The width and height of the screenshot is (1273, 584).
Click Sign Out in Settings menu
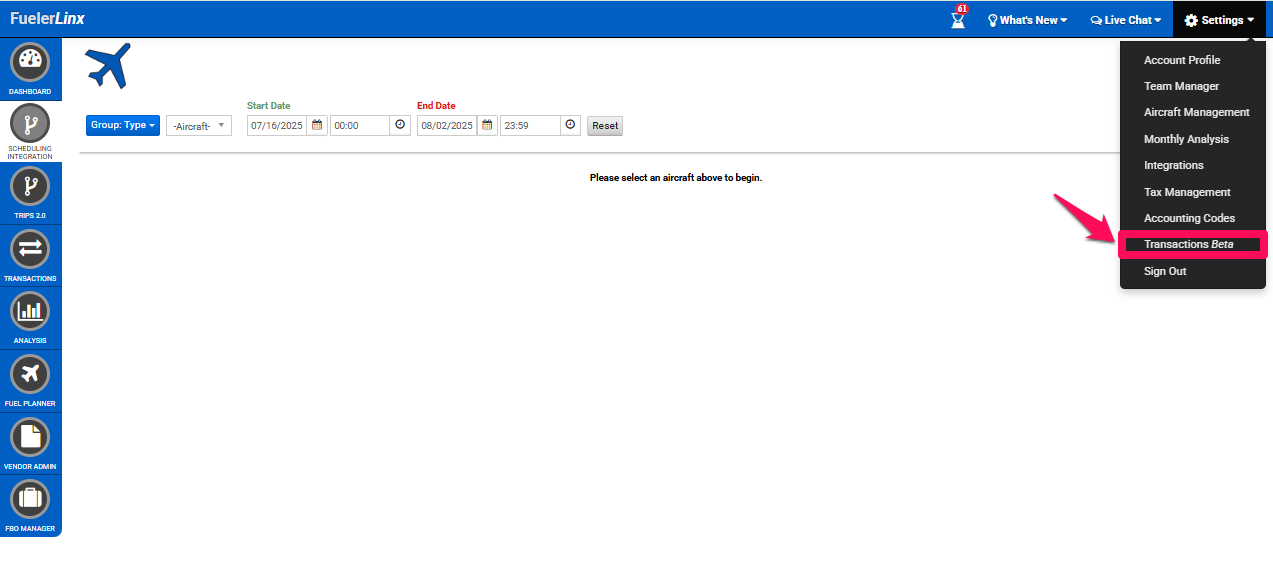pos(1165,271)
